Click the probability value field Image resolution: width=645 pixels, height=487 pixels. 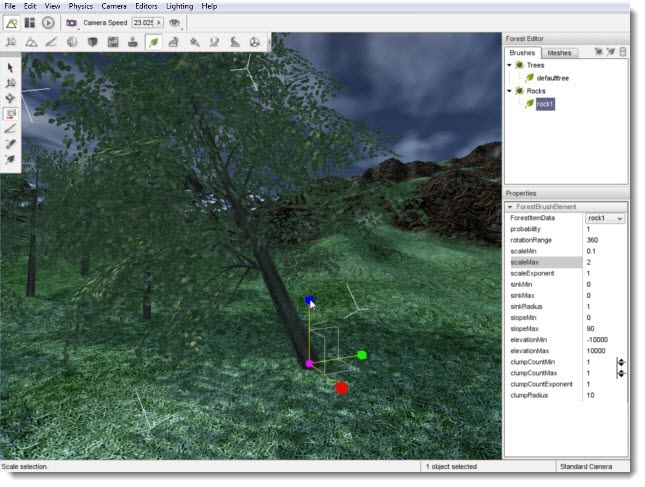605,229
